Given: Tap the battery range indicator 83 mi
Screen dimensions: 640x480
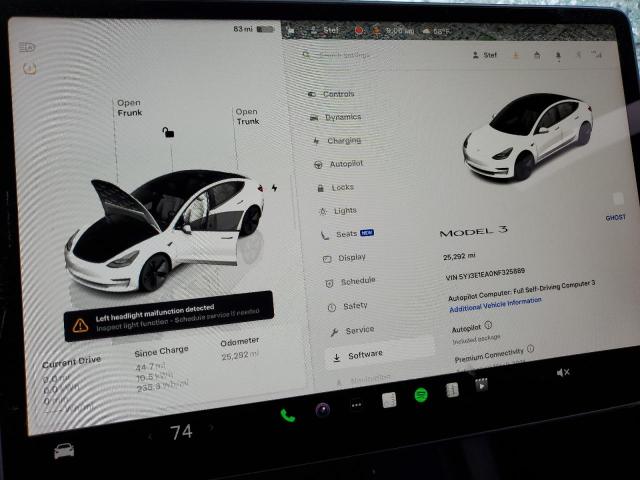Looking at the screenshot, I should click(253, 29).
